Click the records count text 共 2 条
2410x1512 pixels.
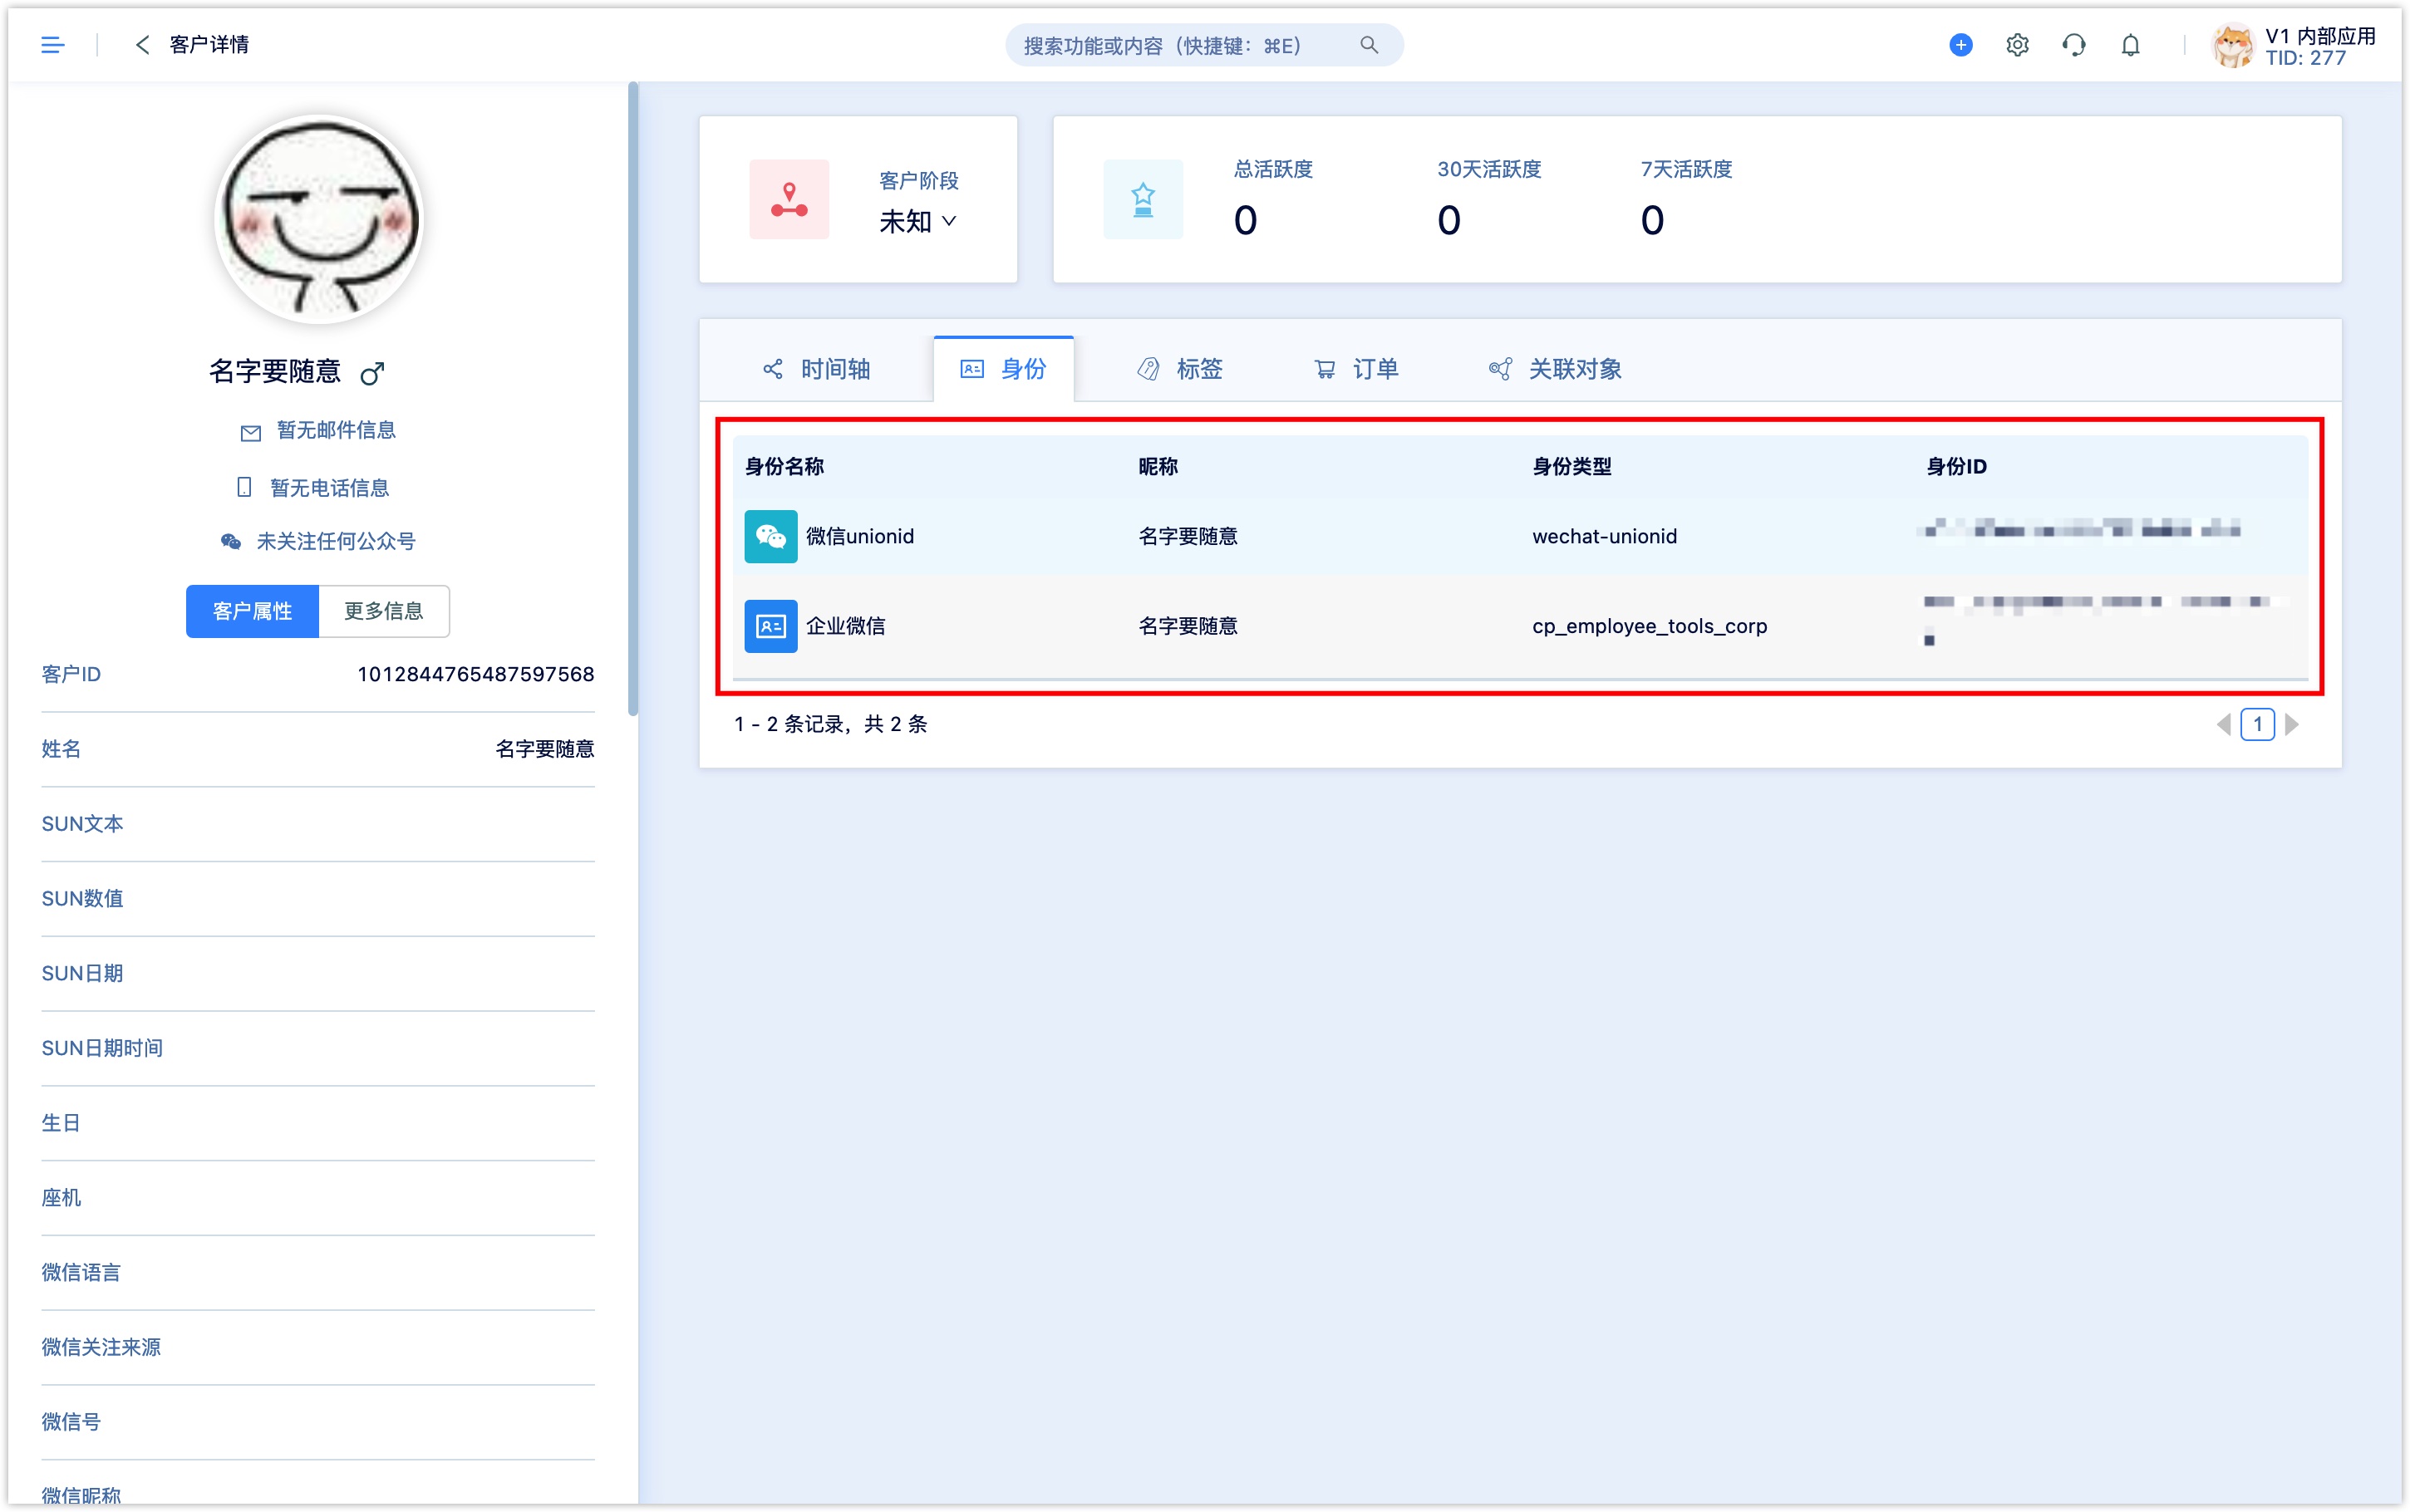pyautogui.click(x=896, y=724)
